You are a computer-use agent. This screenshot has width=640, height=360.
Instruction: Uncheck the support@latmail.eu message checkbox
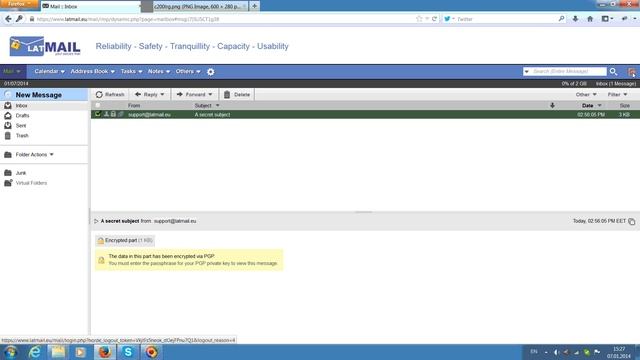(x=98, y=114)
